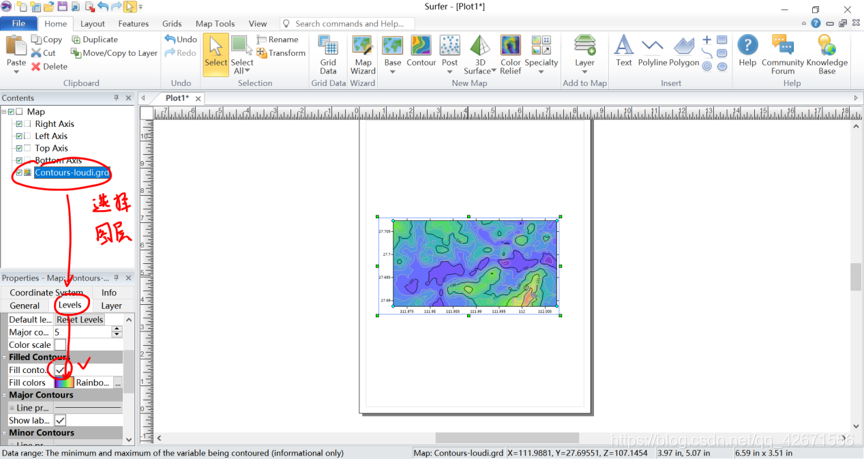Expand the Base map dropdown arrow

coord(392,72)
